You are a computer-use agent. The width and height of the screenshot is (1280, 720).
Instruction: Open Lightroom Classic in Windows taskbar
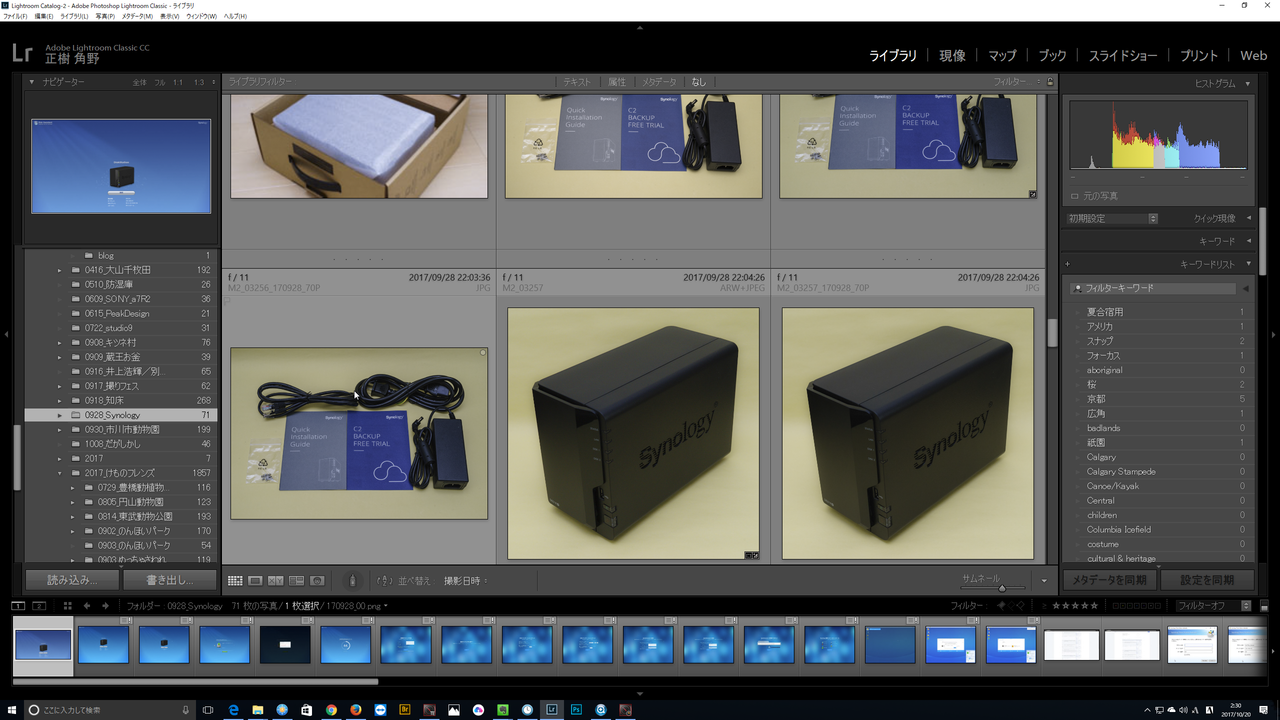(x=552, y=709)
